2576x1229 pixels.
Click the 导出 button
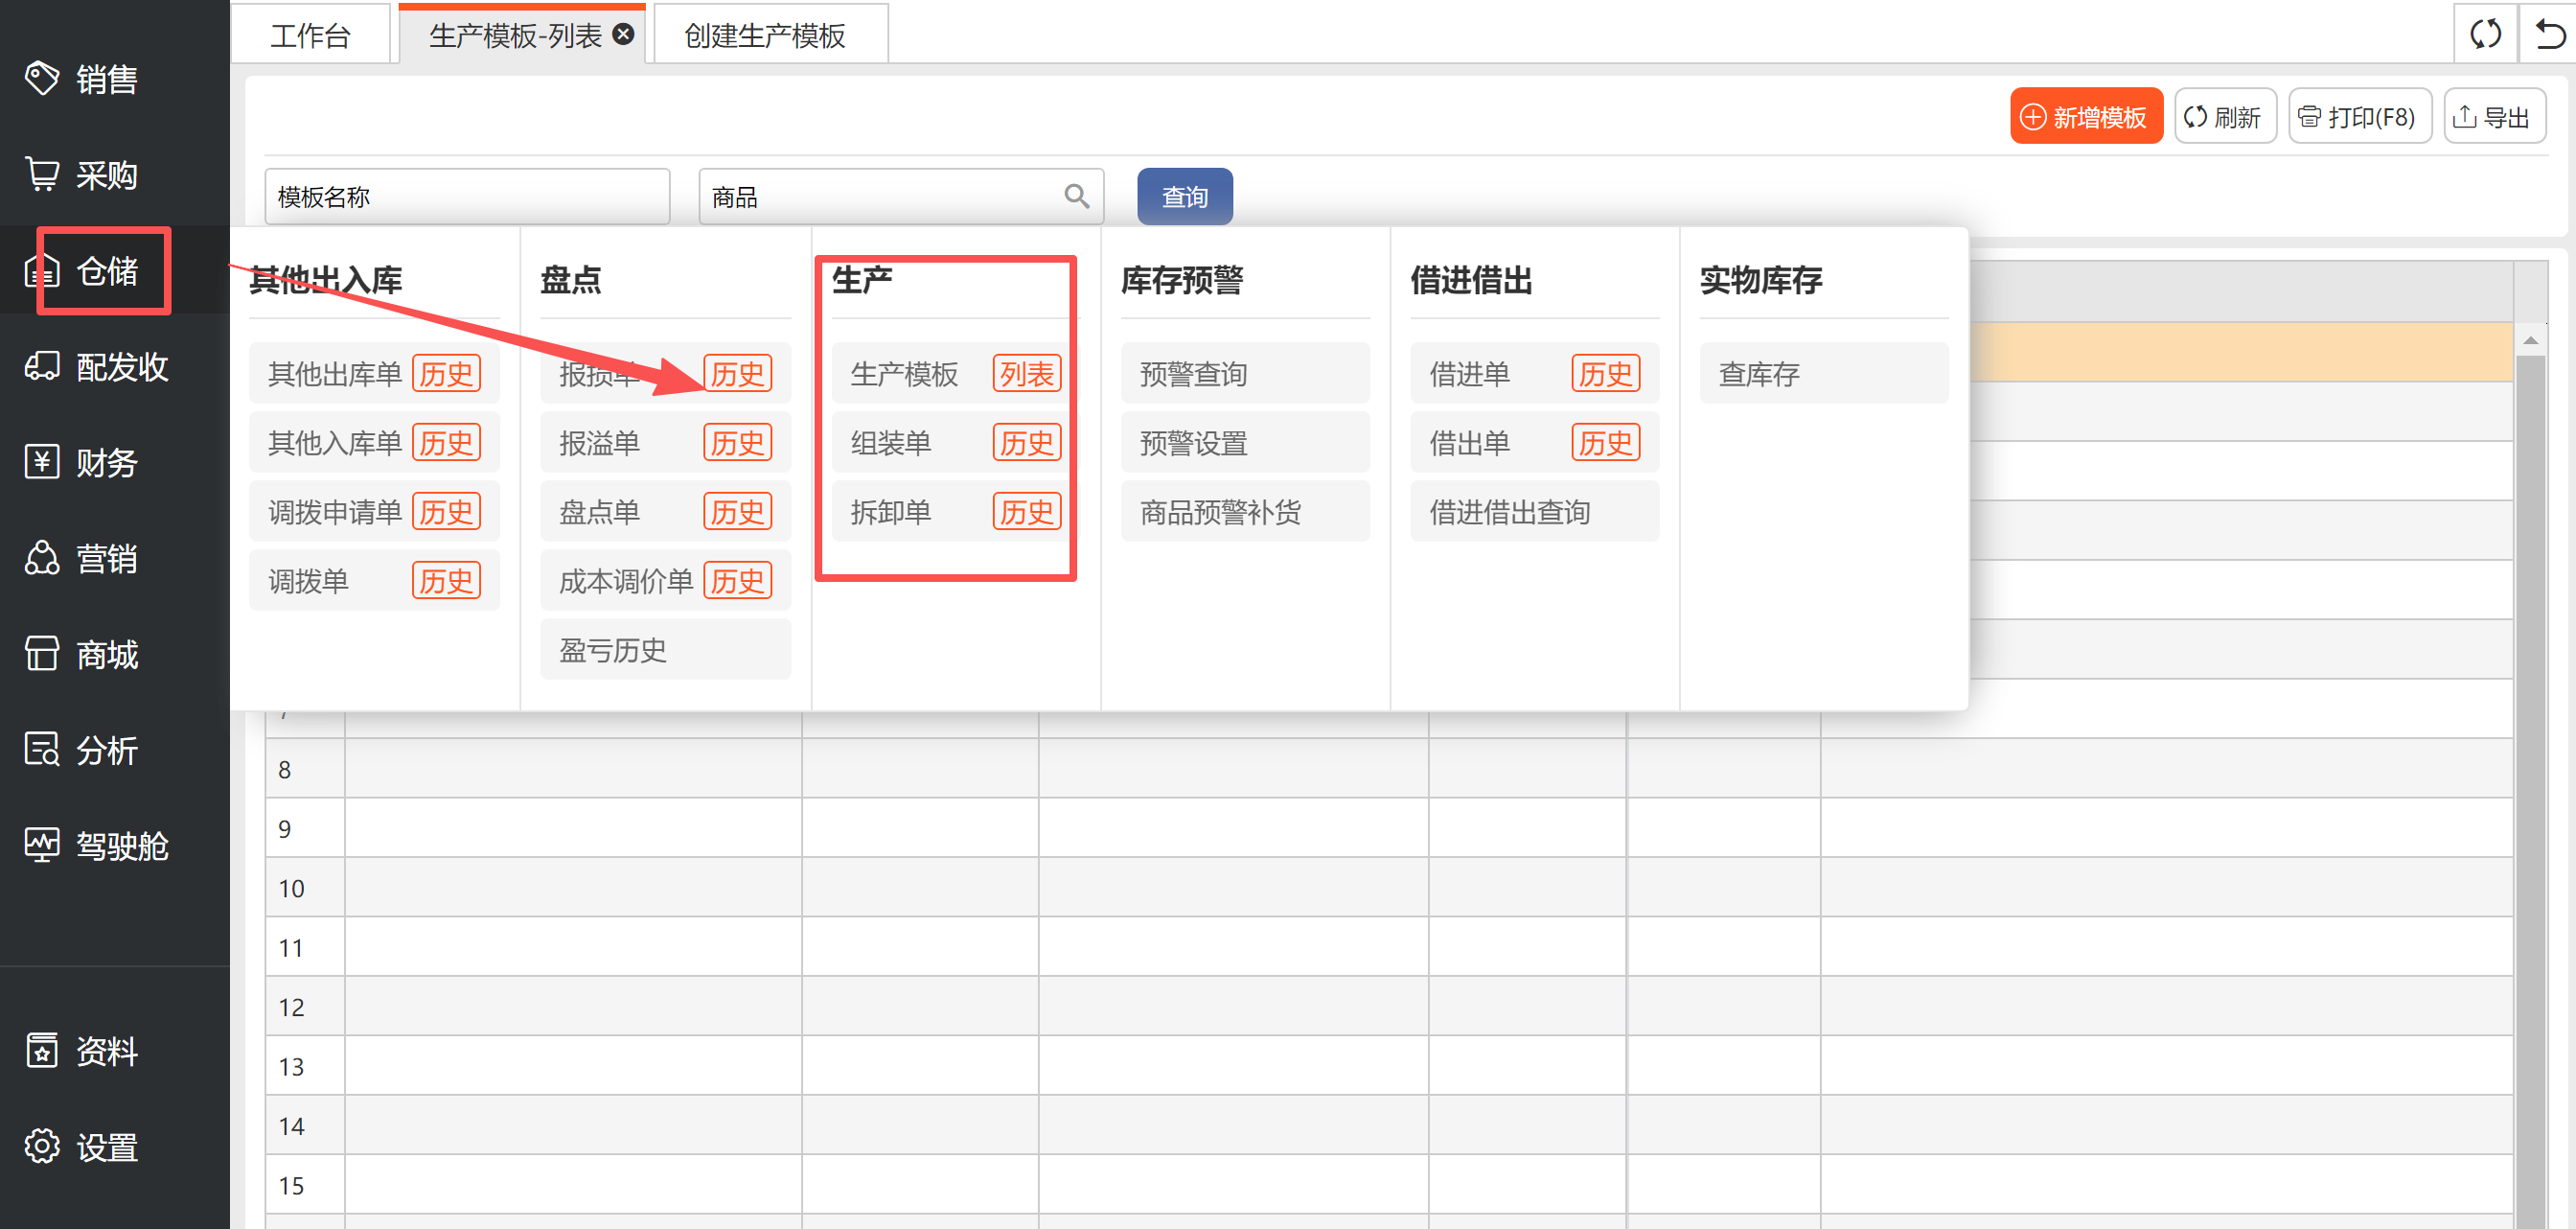[x=2494, y=117]
